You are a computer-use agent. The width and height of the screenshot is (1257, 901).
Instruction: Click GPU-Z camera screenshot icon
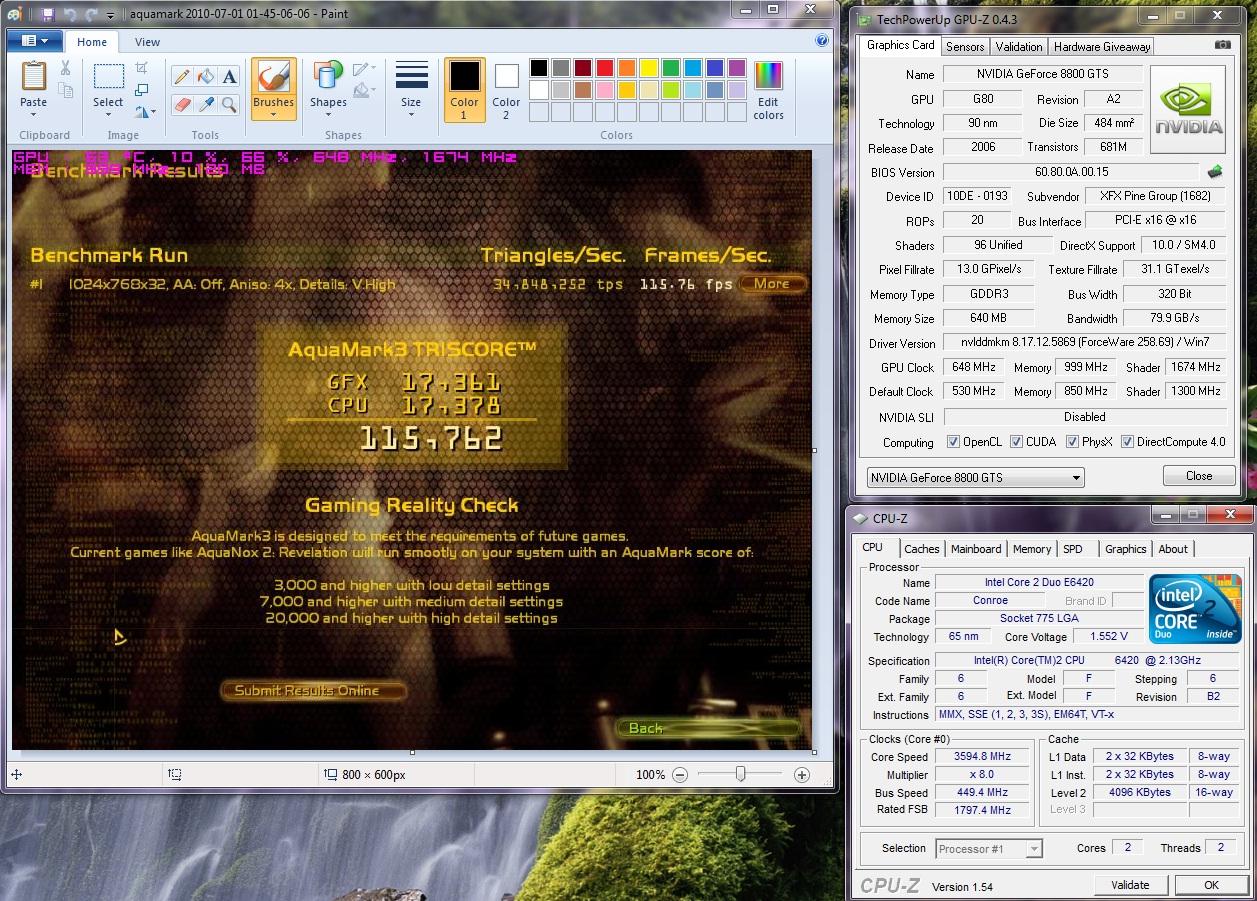pyautogui.click(x=1222, y=45)
